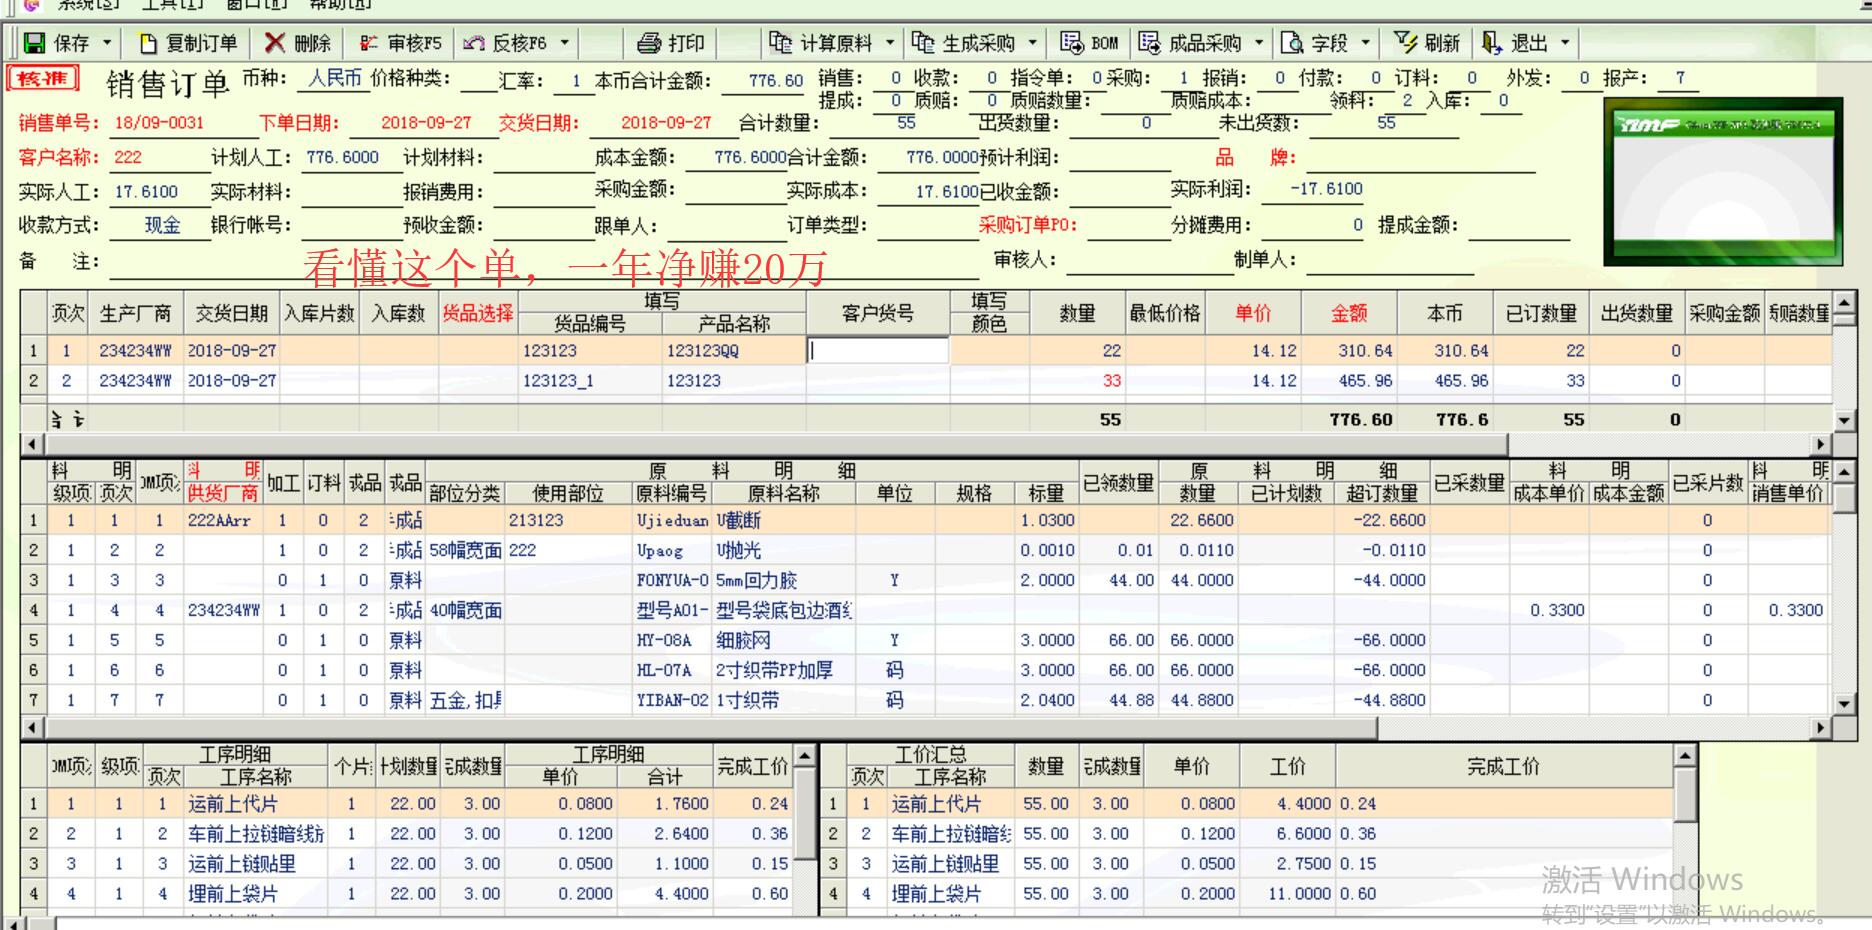Click the 下单日期 field 2018-09-27

click(425, 123)
